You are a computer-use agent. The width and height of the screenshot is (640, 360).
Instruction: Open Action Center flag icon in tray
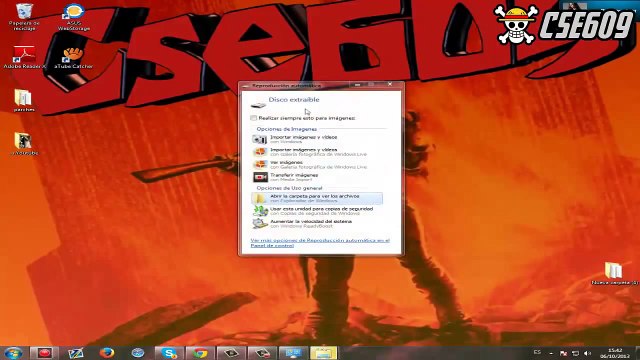564,353
